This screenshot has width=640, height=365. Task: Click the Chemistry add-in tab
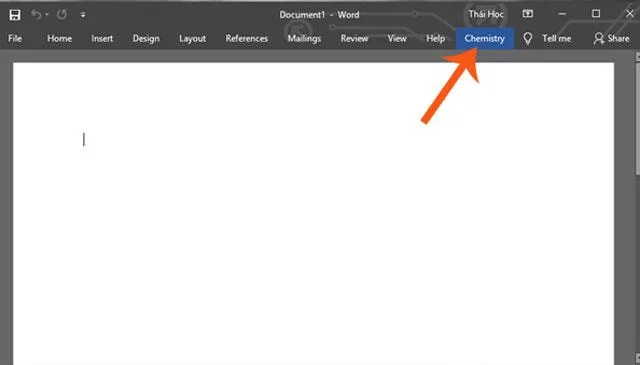(x=484, y=38)
